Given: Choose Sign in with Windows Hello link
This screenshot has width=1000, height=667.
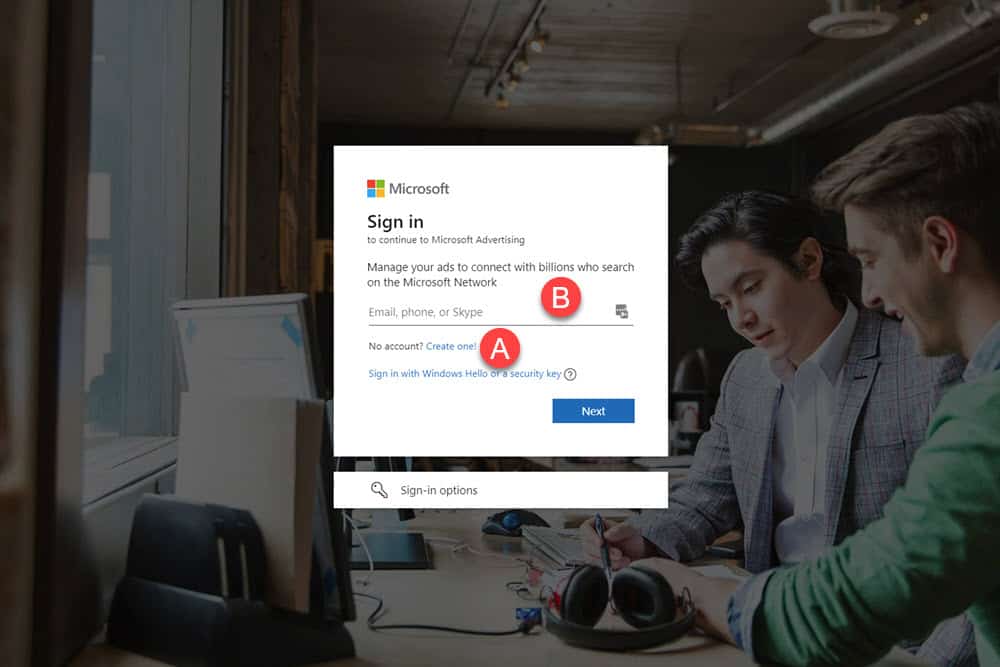Looking at the screenshot, I should coord(465,374).
